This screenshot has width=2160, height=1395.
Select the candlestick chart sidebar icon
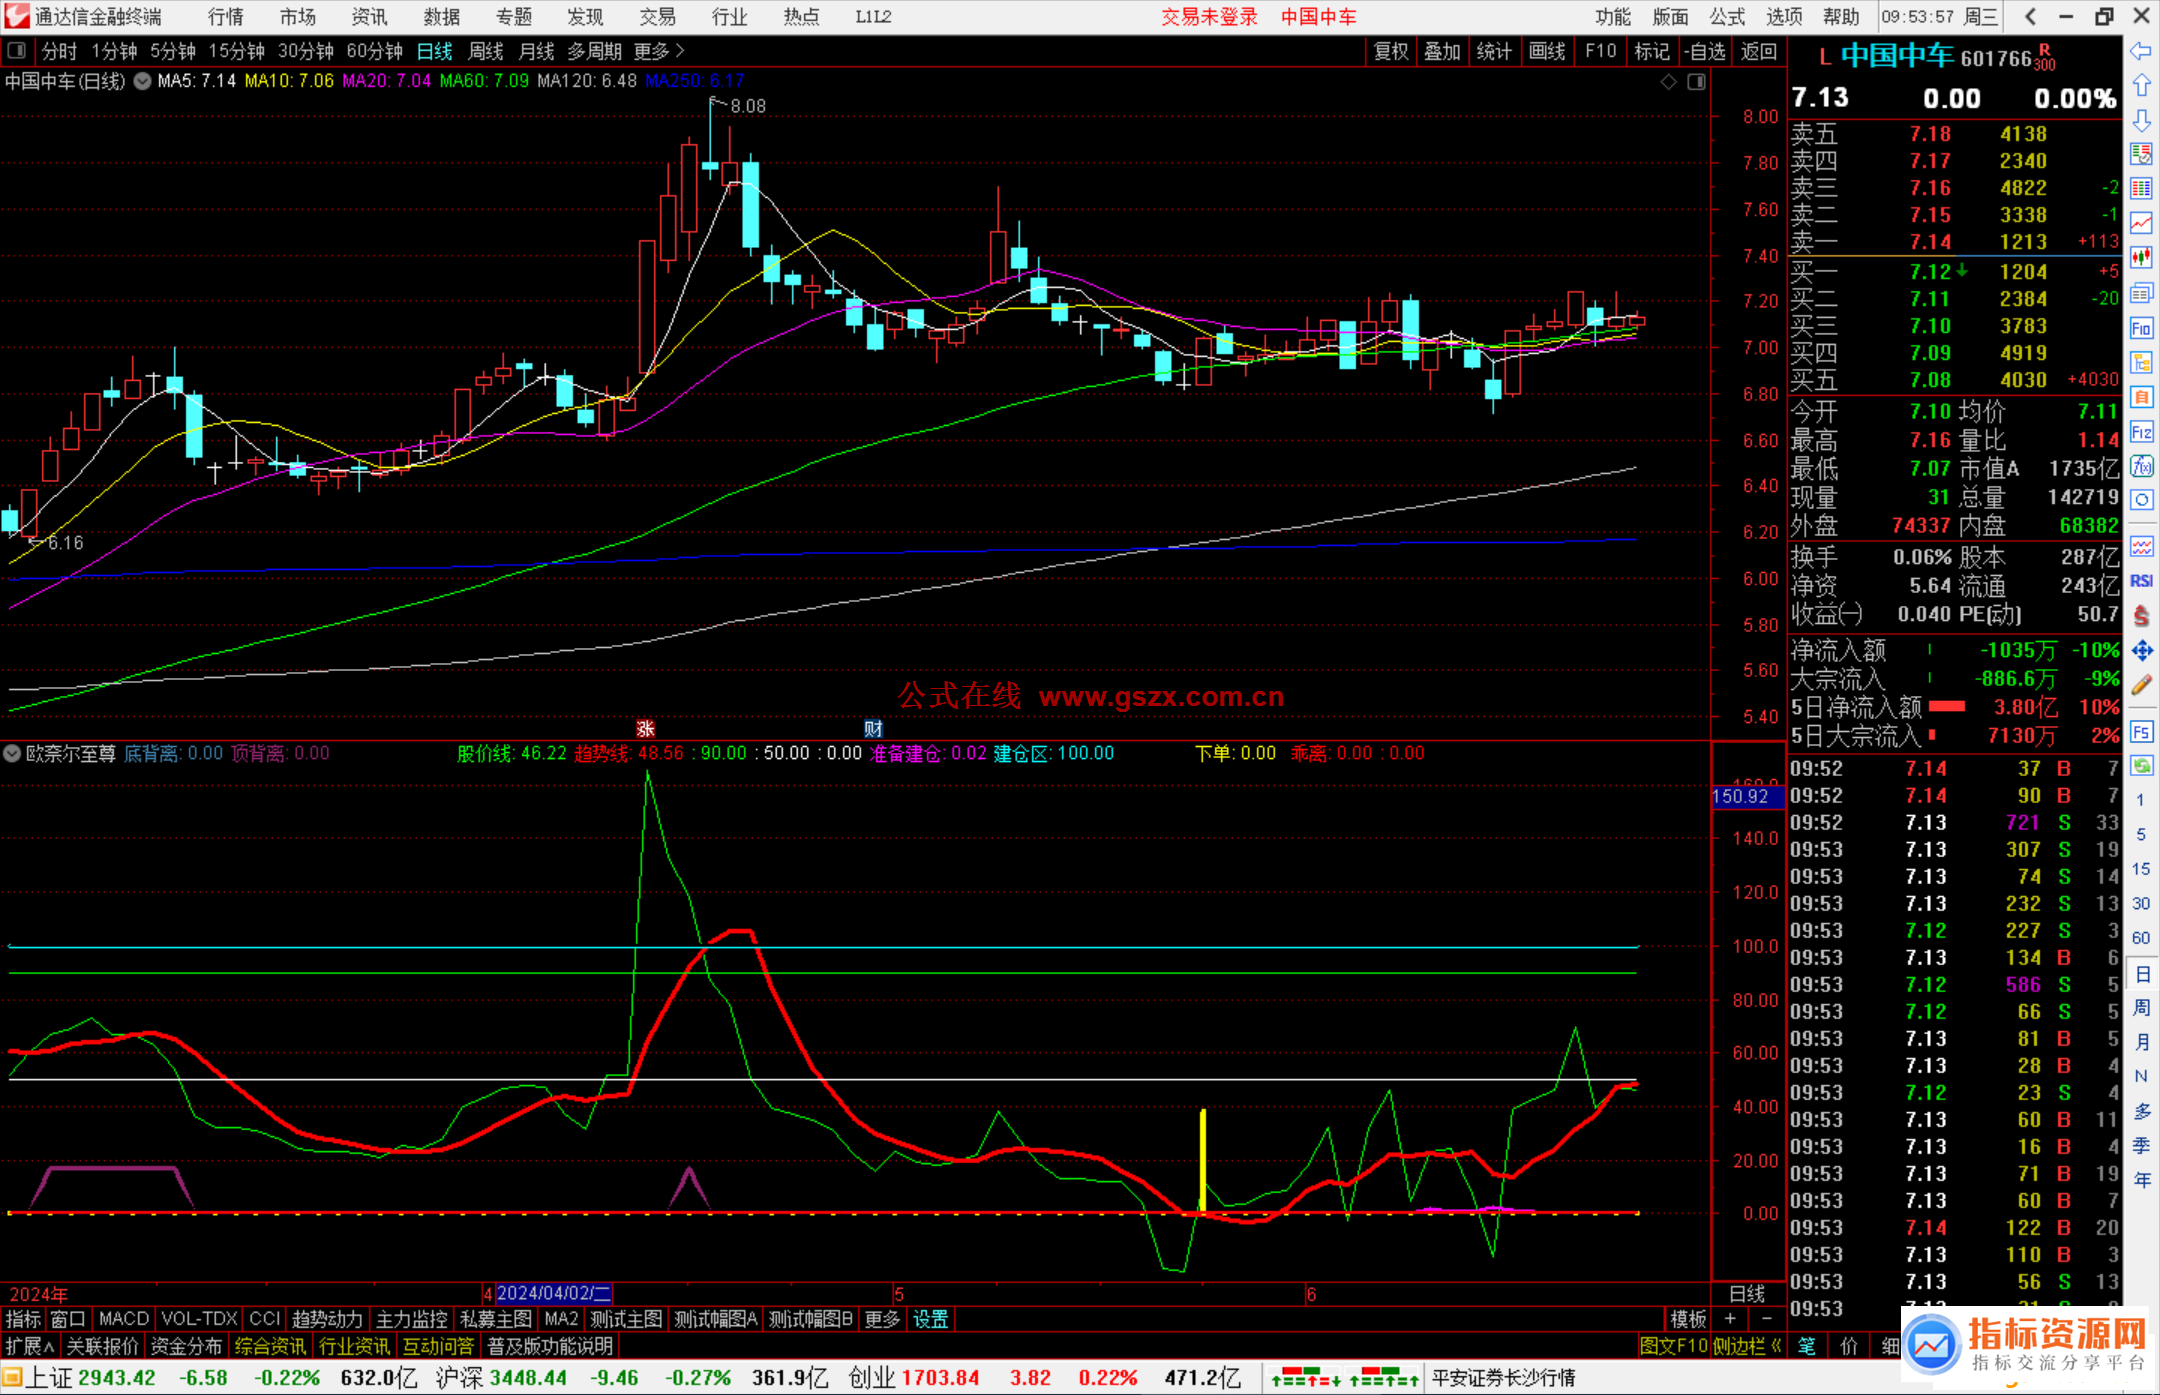(2141, 258)
